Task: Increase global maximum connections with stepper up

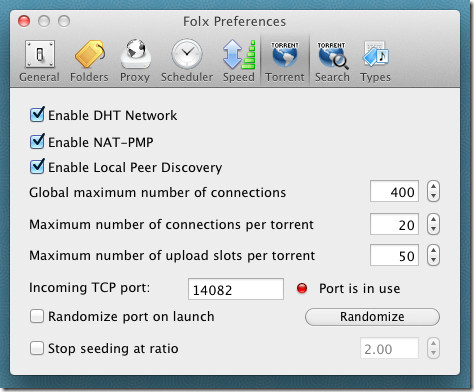Action: click(x=433, y=187)
